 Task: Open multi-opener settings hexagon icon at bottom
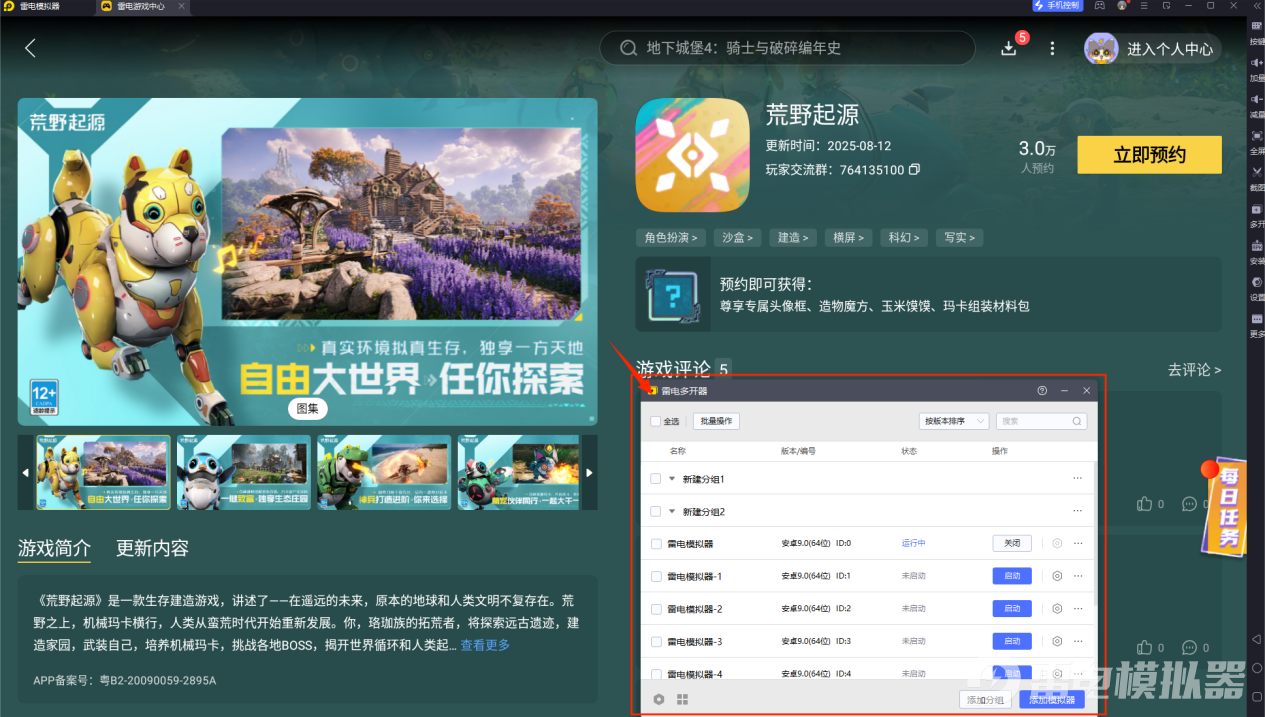[x=659, y=700]
